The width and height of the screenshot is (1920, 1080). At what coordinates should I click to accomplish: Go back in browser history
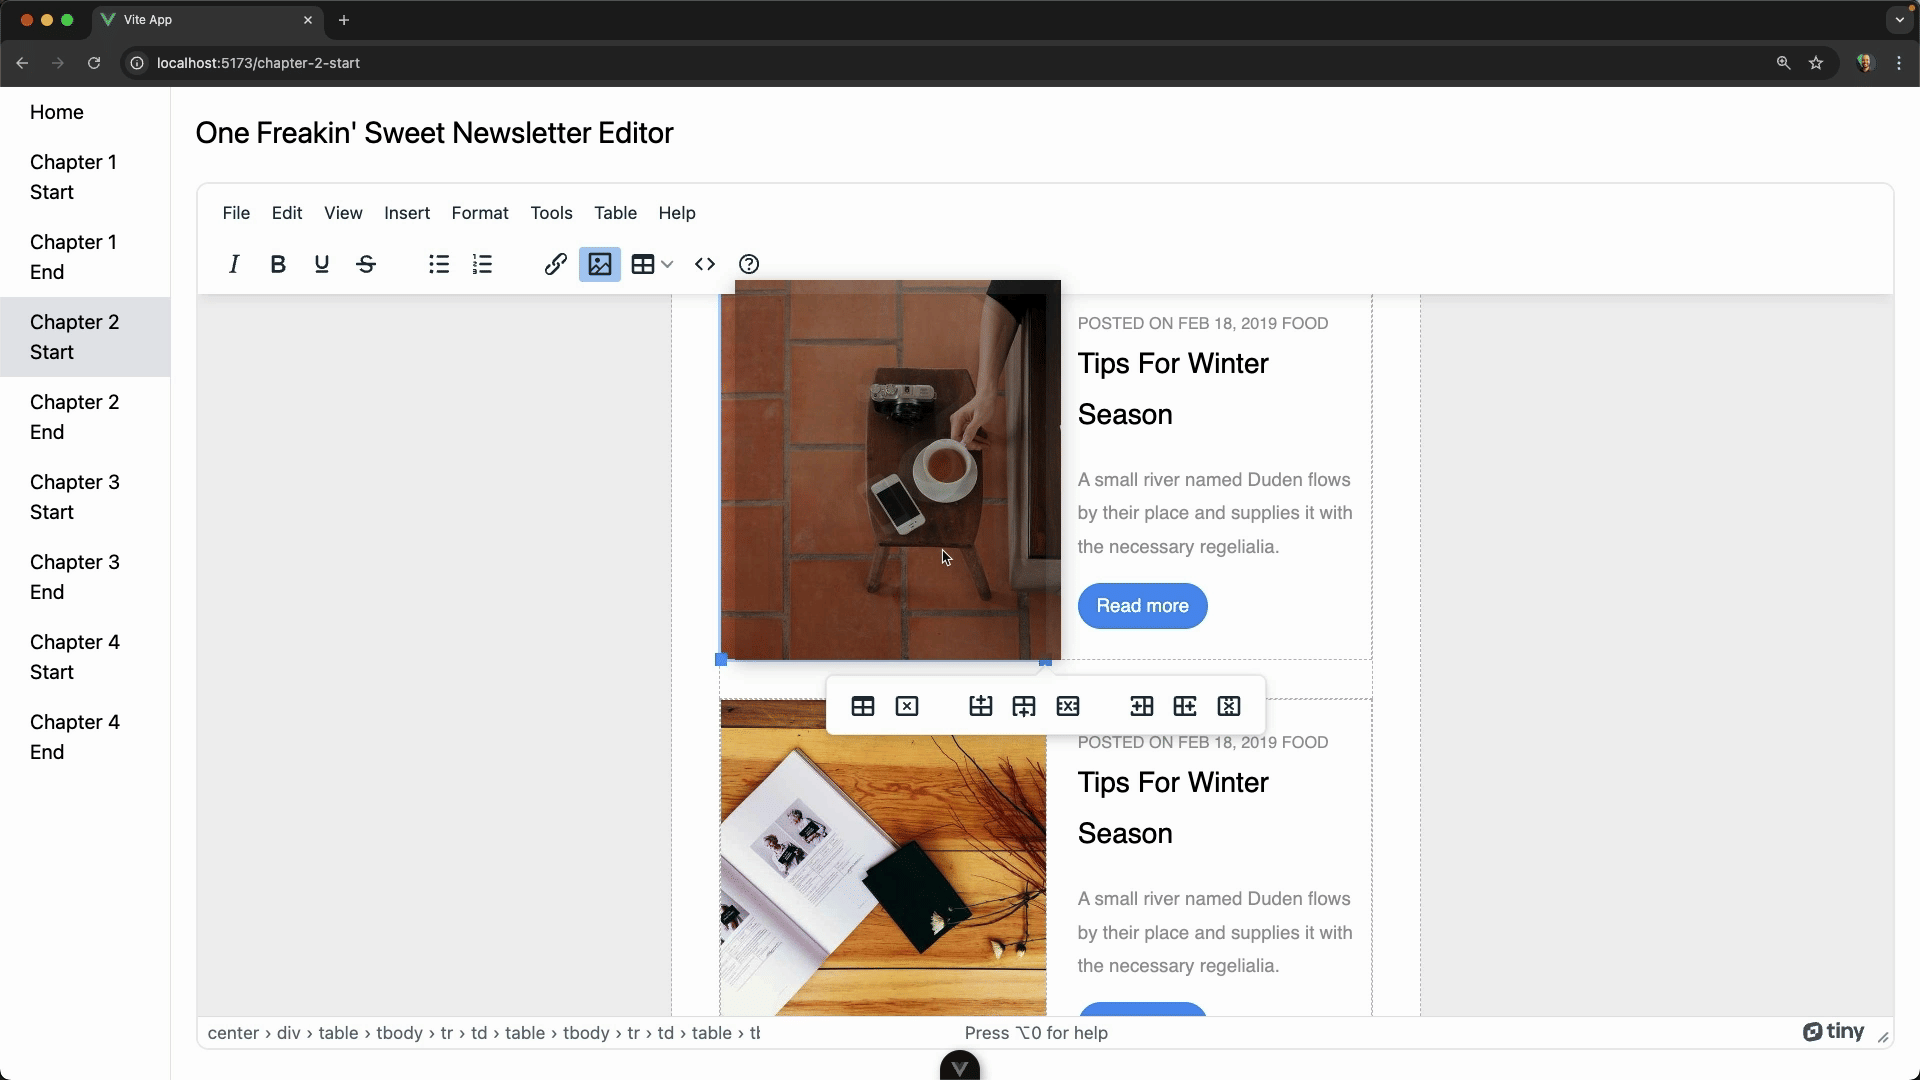coord(22,63)
